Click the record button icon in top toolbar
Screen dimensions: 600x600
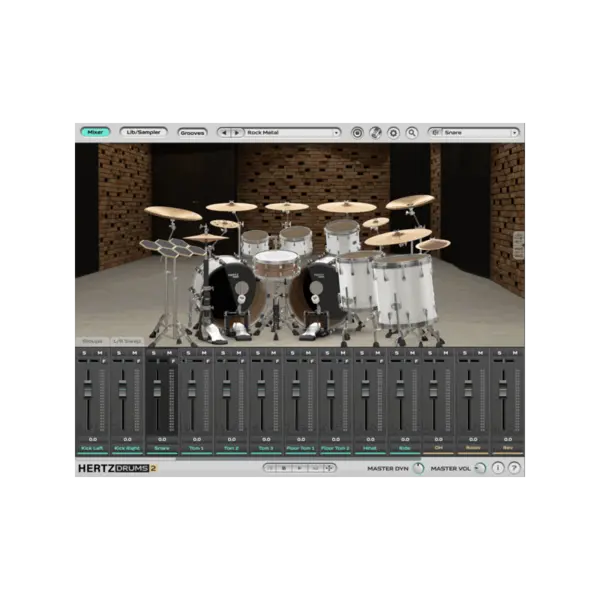pyautogui.click(x=357, y=133)
